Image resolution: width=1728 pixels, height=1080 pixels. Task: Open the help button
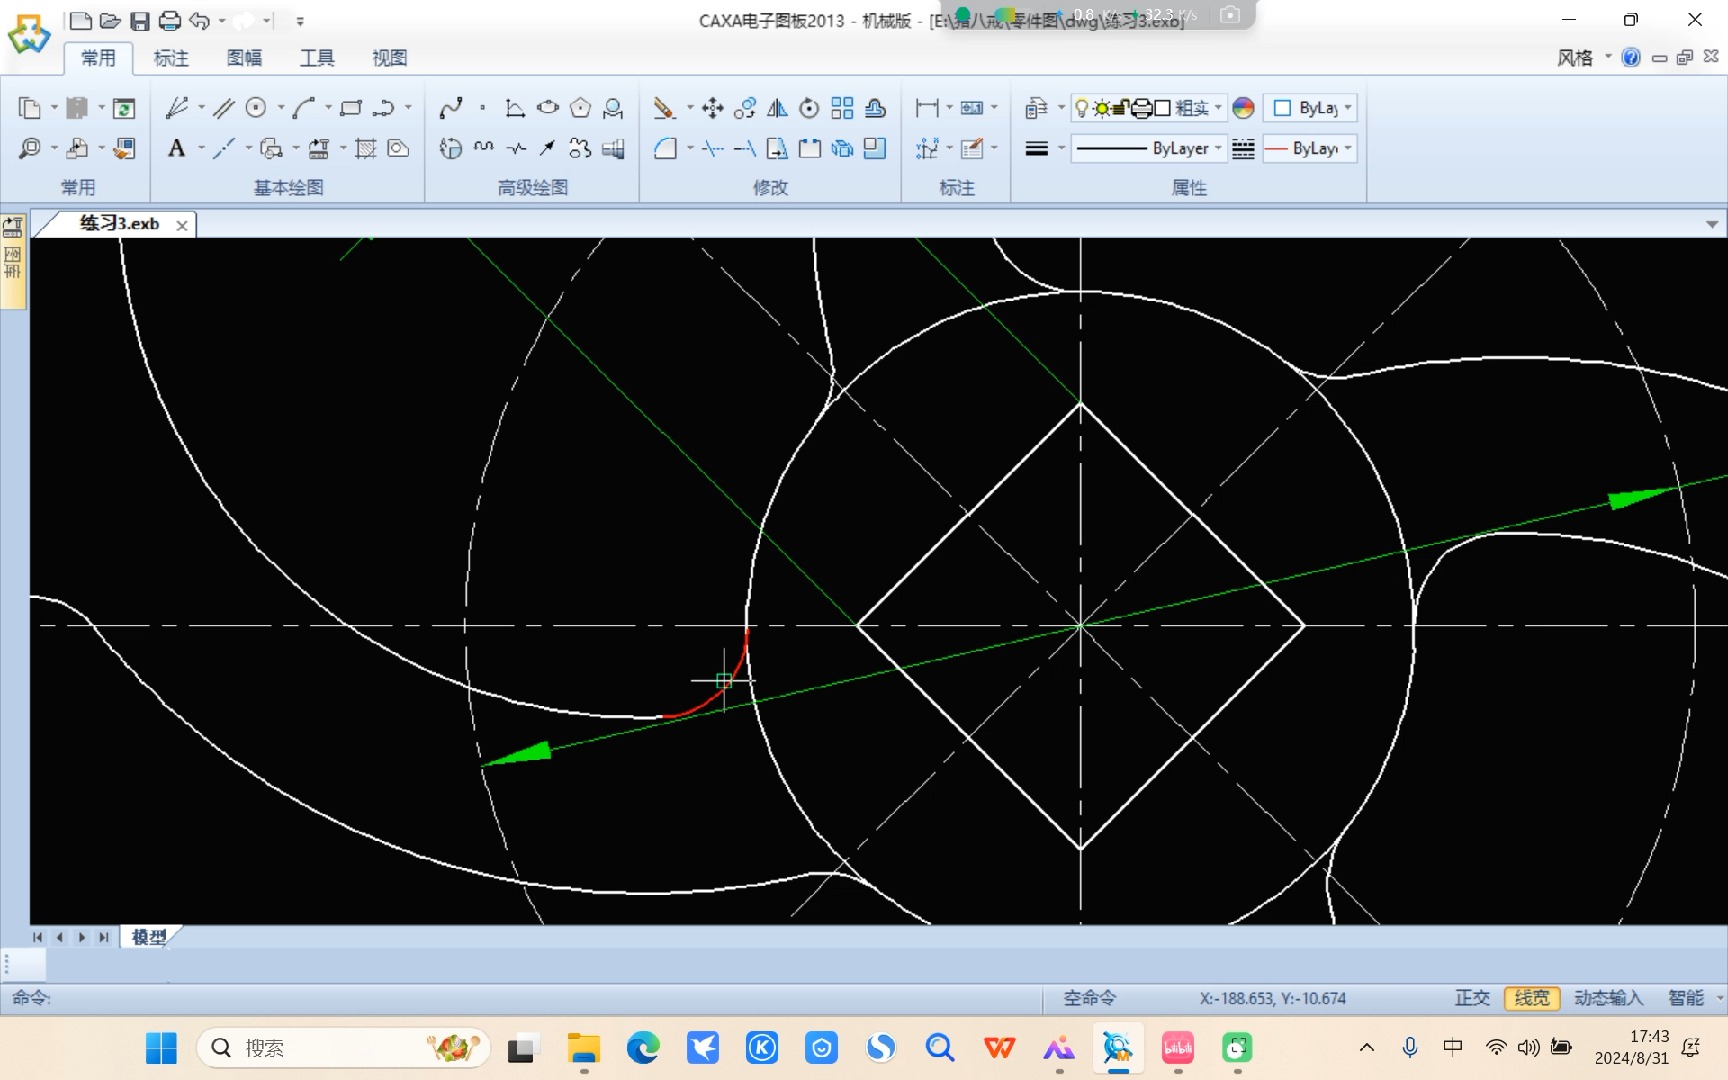(1631, 57)
